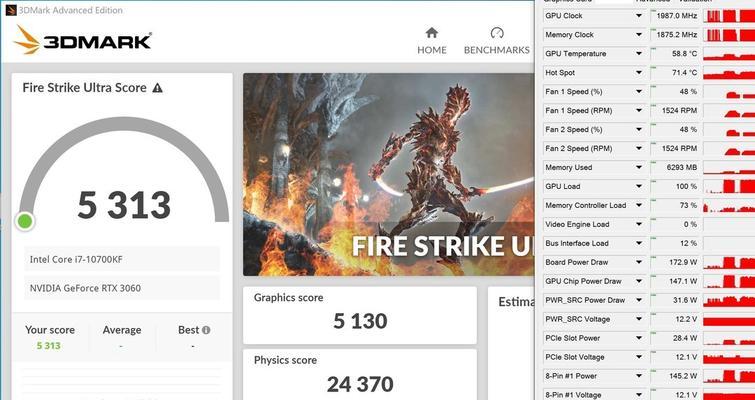Viewport: 755px width, 400px height.
Task: Click the 3DMark Advanced Edition title bar icon
Action: pyautogui.click(x=11, y=10)
